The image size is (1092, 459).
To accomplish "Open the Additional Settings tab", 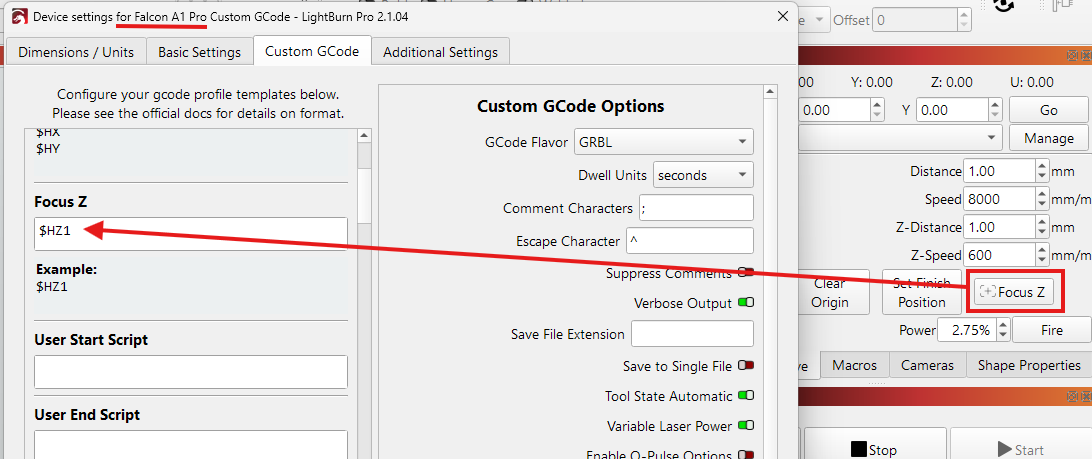I will click(440, 52).
